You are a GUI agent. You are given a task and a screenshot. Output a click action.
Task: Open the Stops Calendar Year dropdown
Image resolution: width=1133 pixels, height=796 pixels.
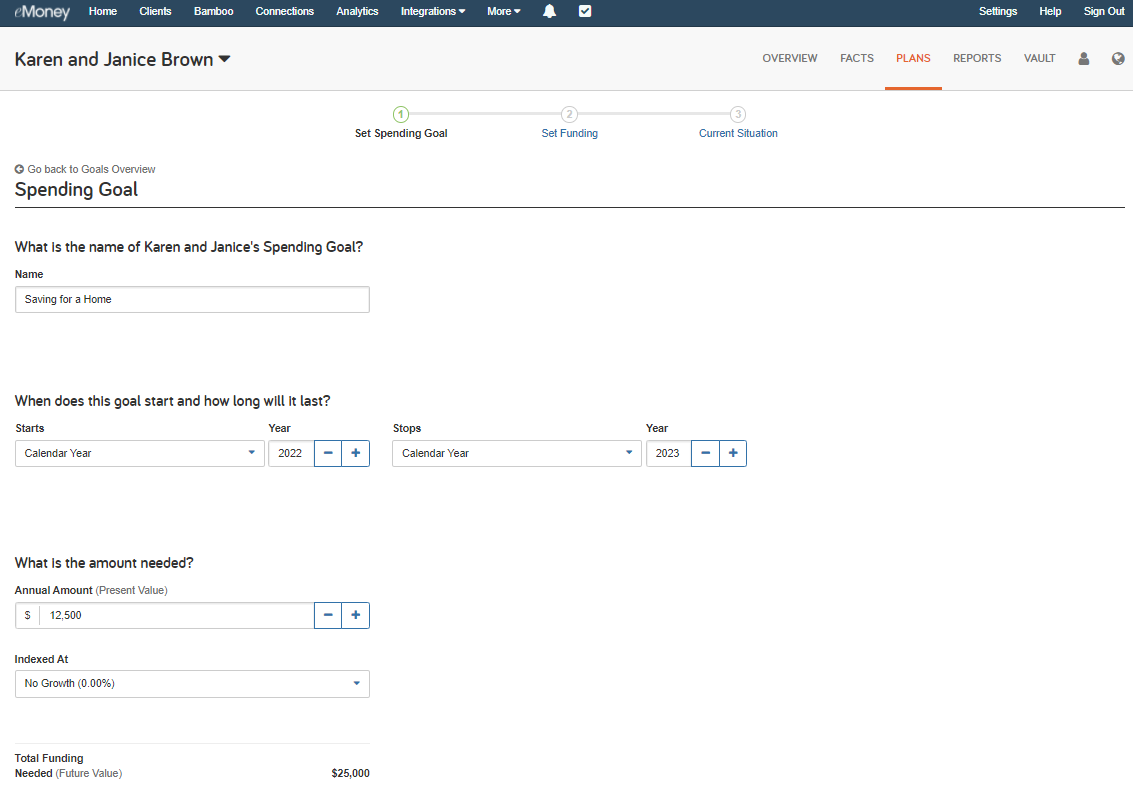coord(517,453)
